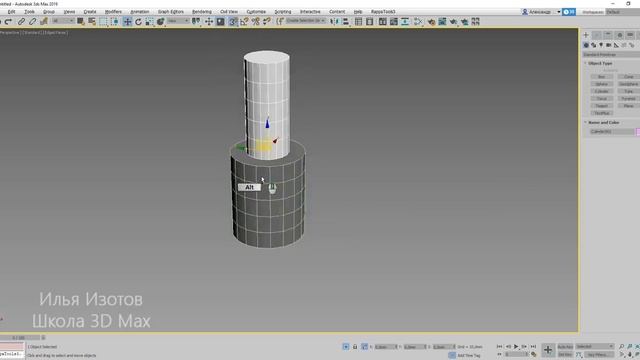
Task: Click Select and Manipulate icon
Action: coord(209,21)
